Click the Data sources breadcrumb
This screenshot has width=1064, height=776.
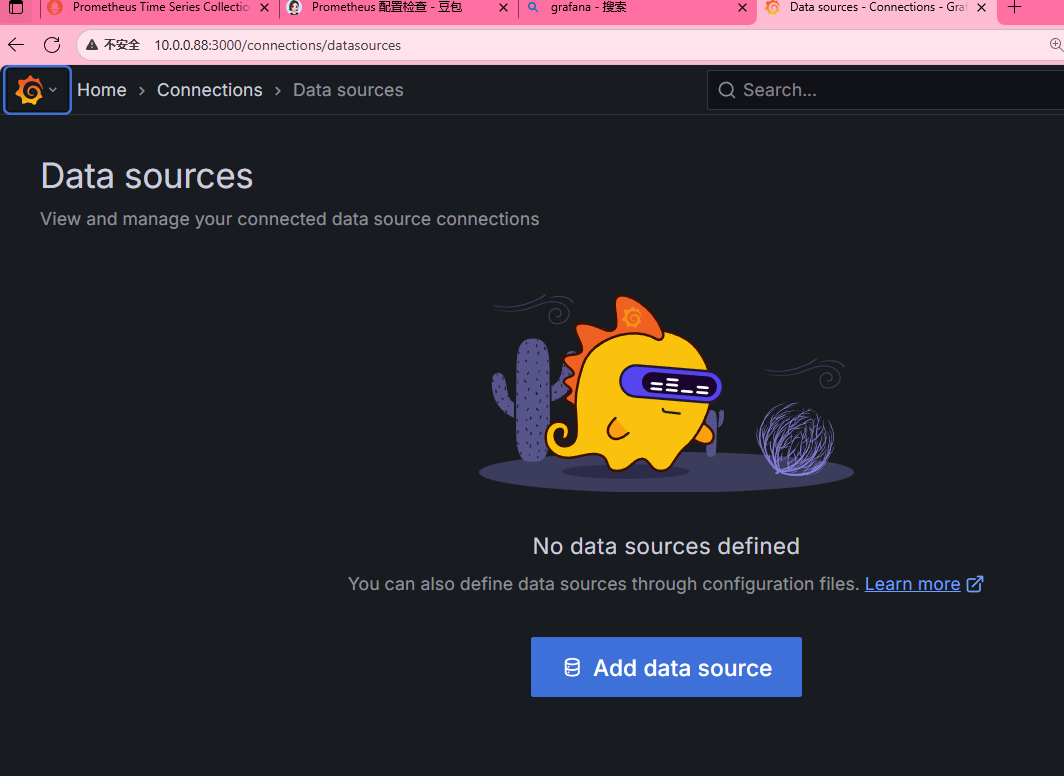(348, 90)
